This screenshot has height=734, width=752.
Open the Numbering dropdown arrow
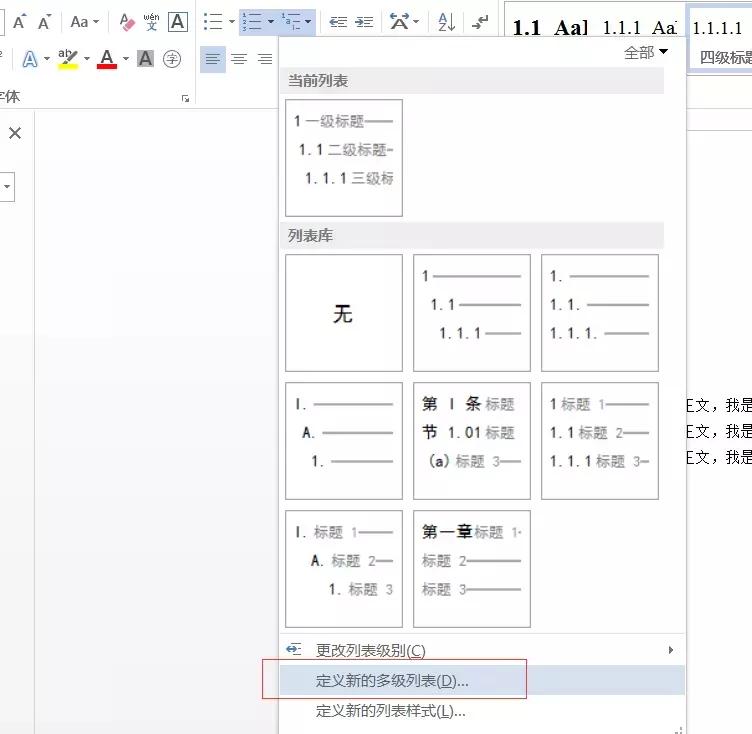270,22
